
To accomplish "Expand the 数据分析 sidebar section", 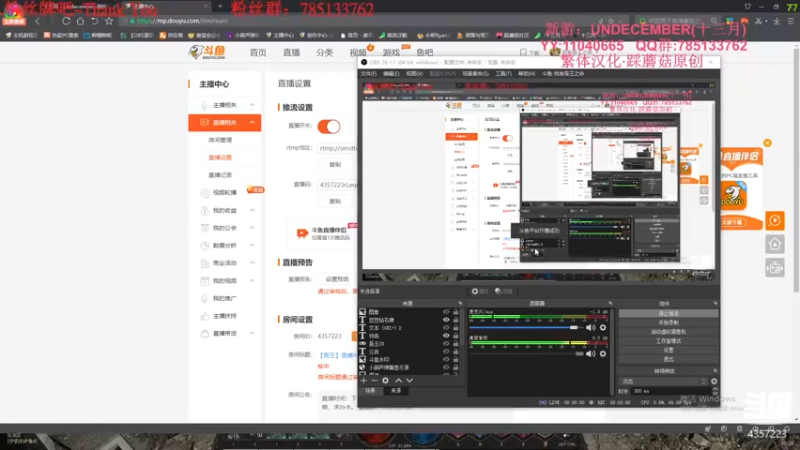I will (252, 245).
